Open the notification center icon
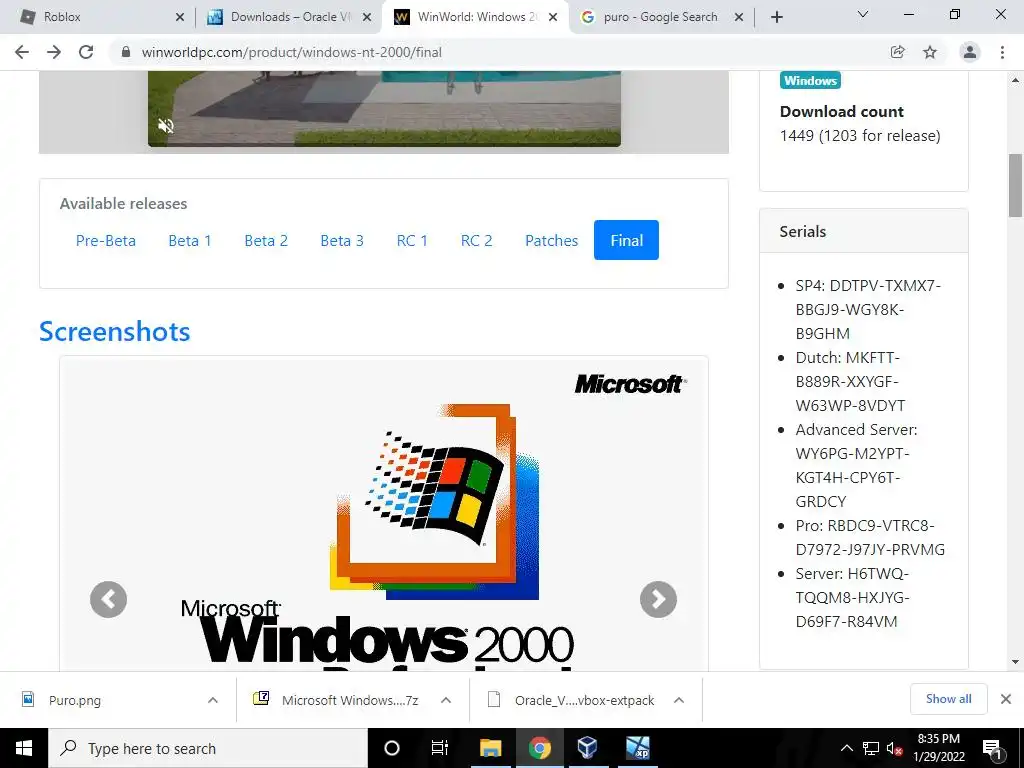Viewport: 1024px width, 768px height. coord(992,748)
